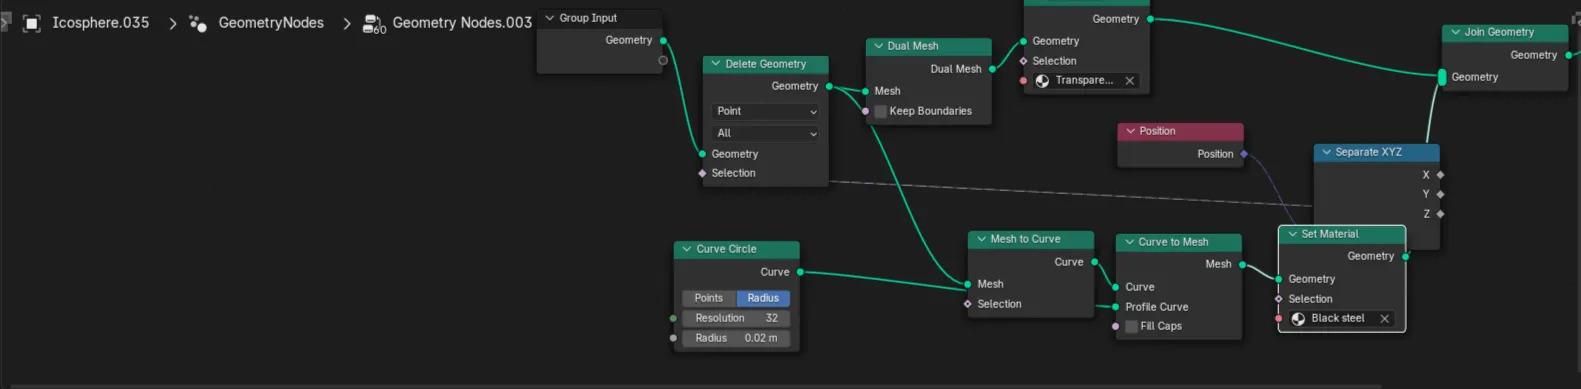
Task: Select Radius mode in Curve Circle node
Action: 763,298
